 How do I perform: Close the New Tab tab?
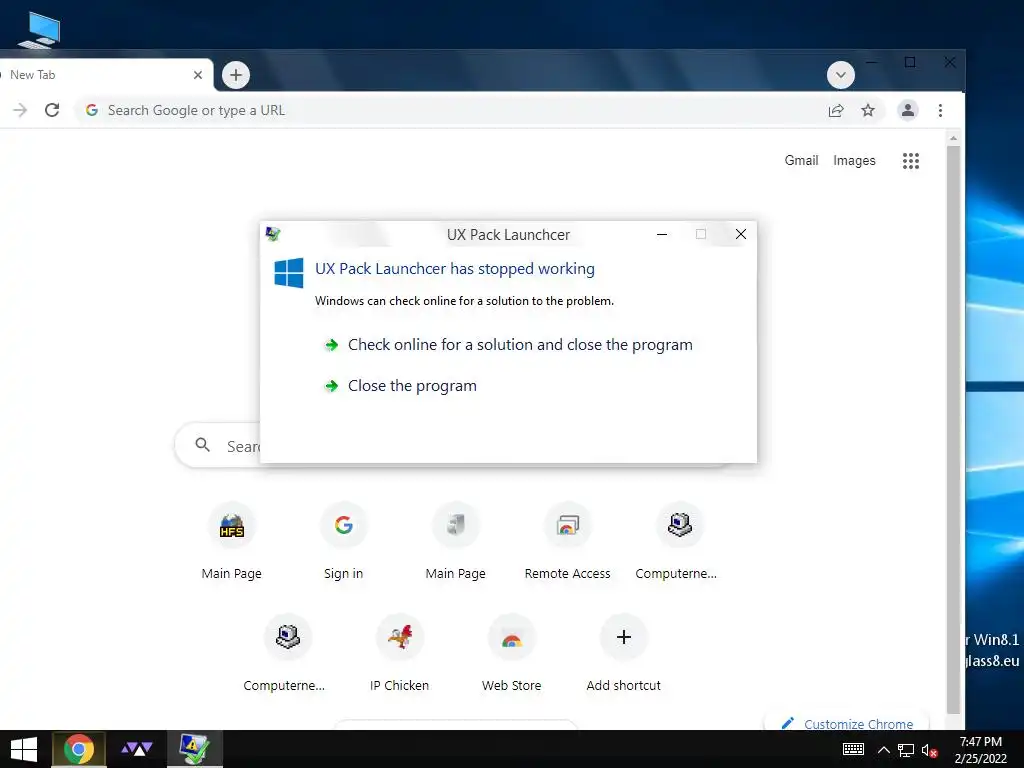tap(198, 75)
